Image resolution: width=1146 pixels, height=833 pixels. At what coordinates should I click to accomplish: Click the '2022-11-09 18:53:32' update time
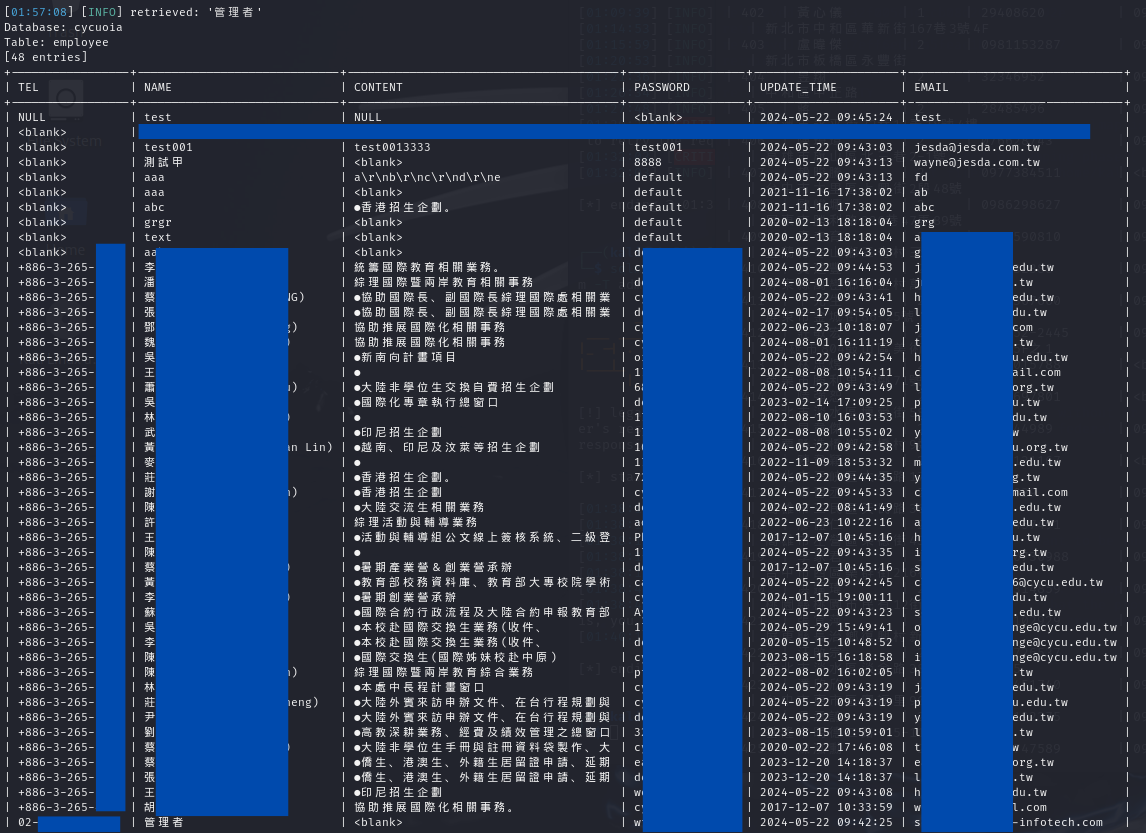tap(826, 462)
